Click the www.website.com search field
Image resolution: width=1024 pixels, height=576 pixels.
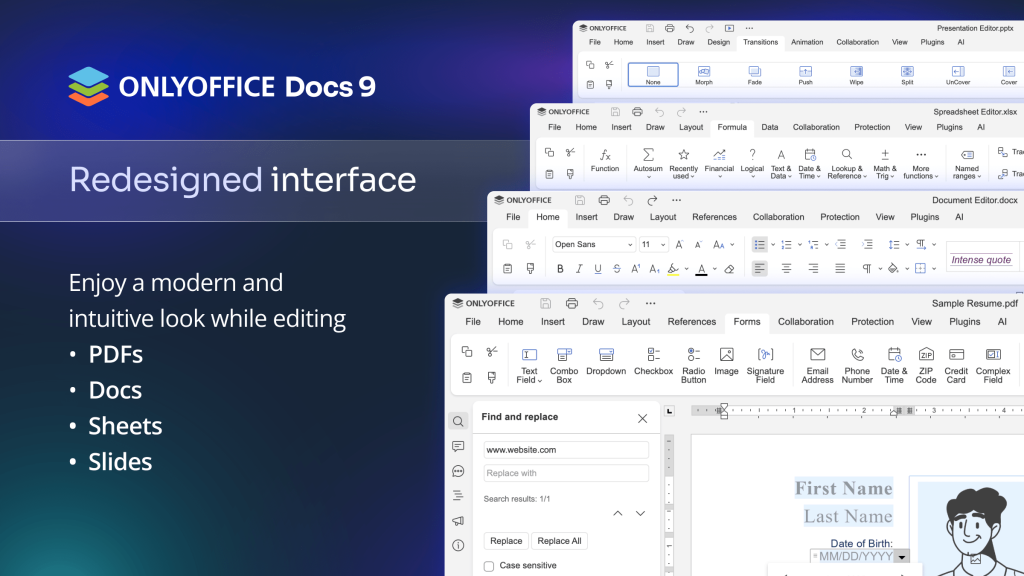[x=565, y=449]
